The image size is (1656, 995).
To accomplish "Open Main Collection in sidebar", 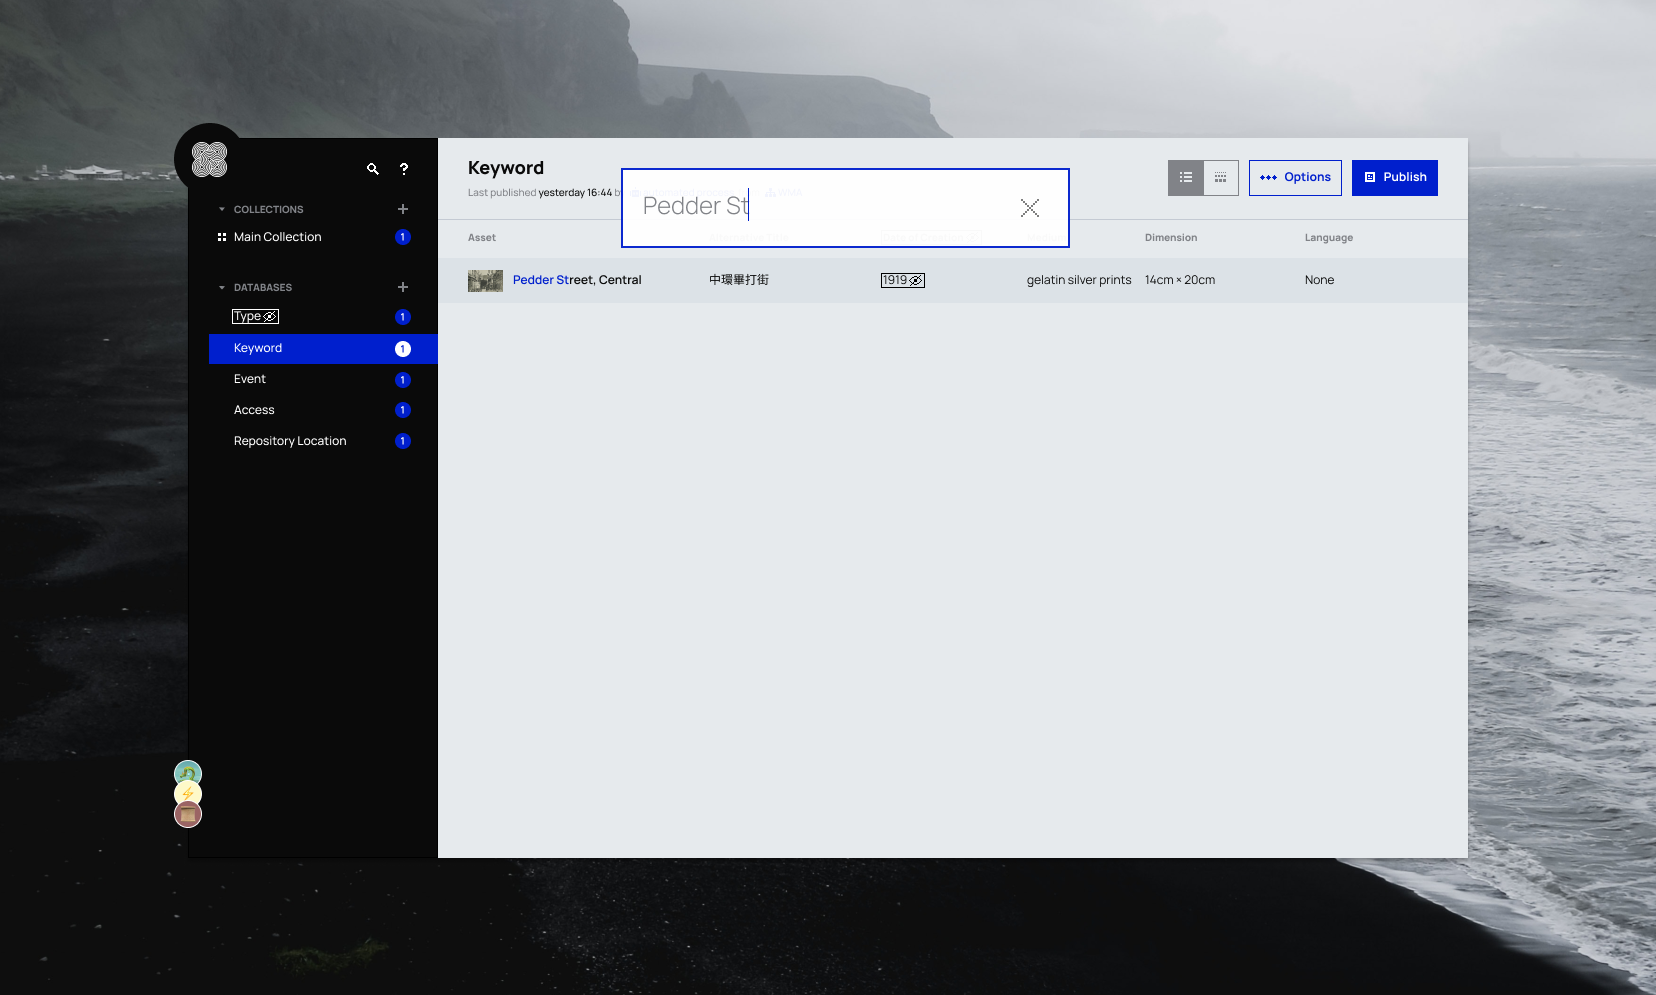I will tap(278, 237).
